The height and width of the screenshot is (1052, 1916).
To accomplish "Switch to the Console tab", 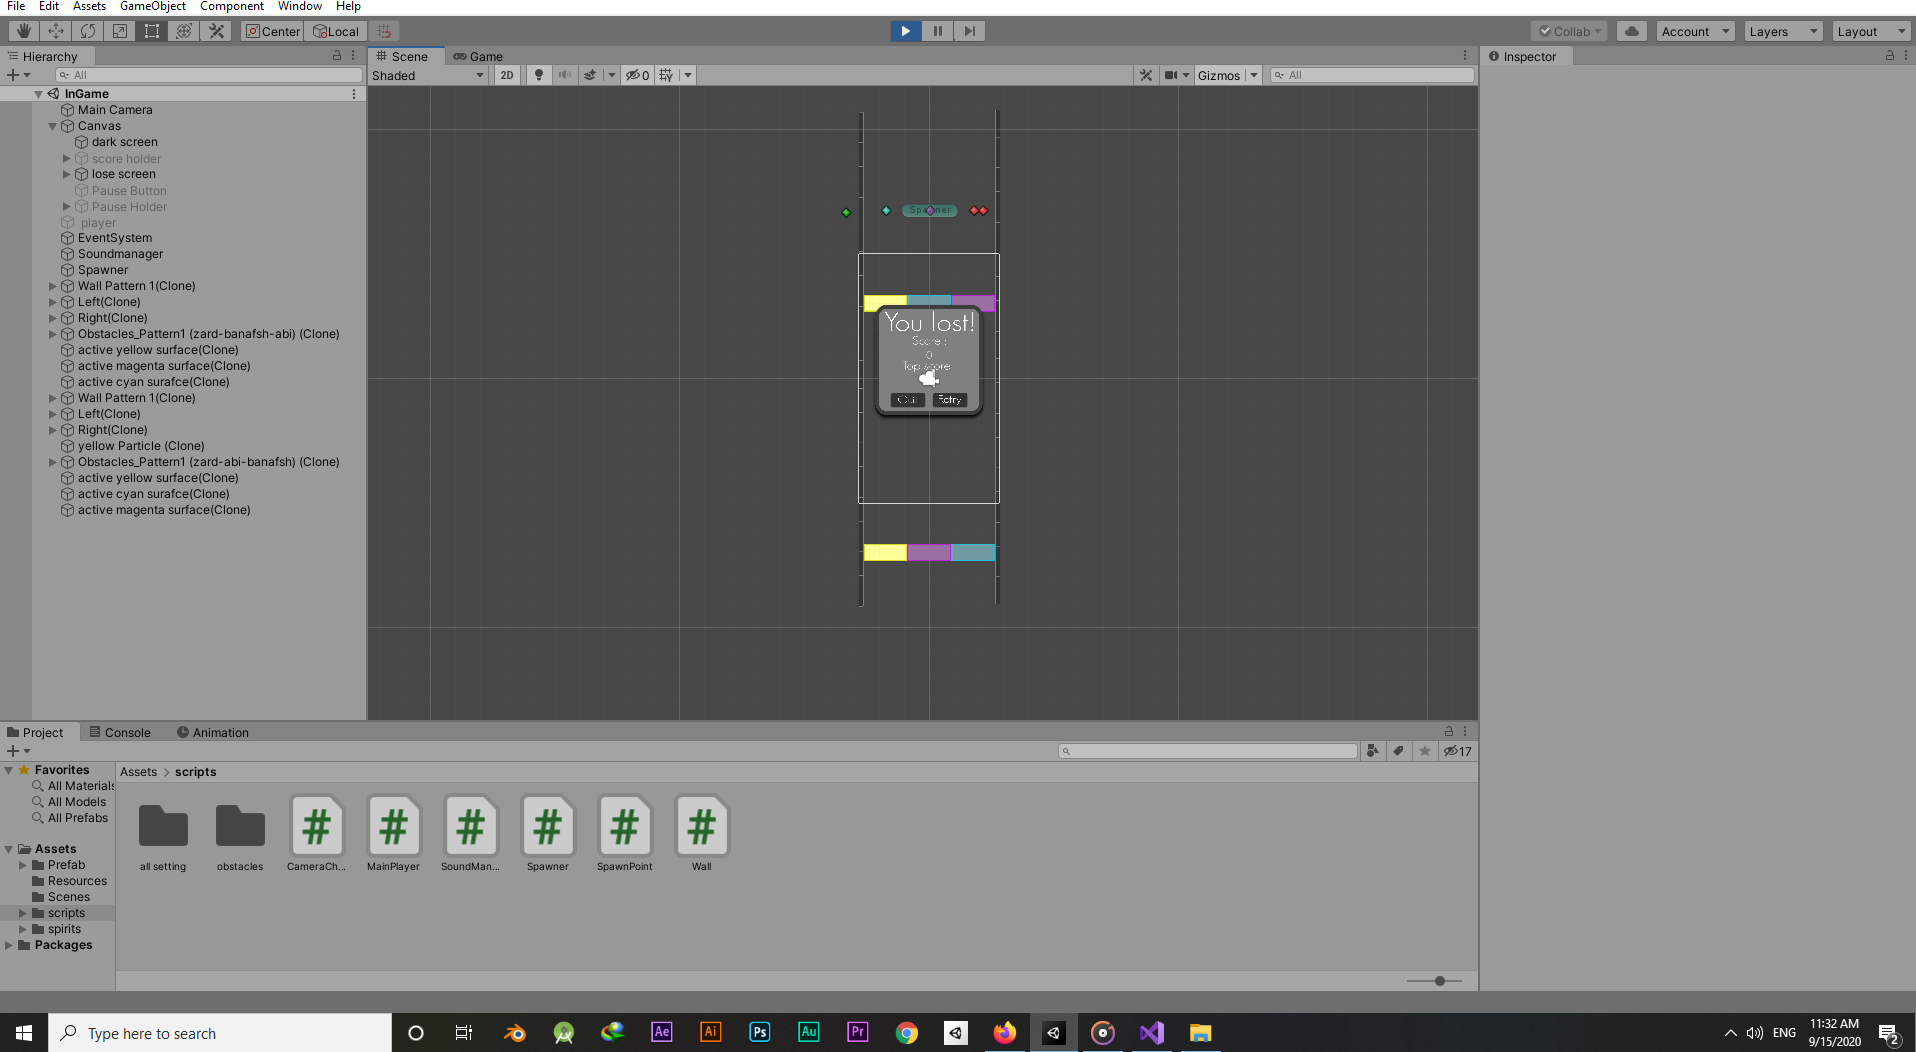I will tap(120, 732).
